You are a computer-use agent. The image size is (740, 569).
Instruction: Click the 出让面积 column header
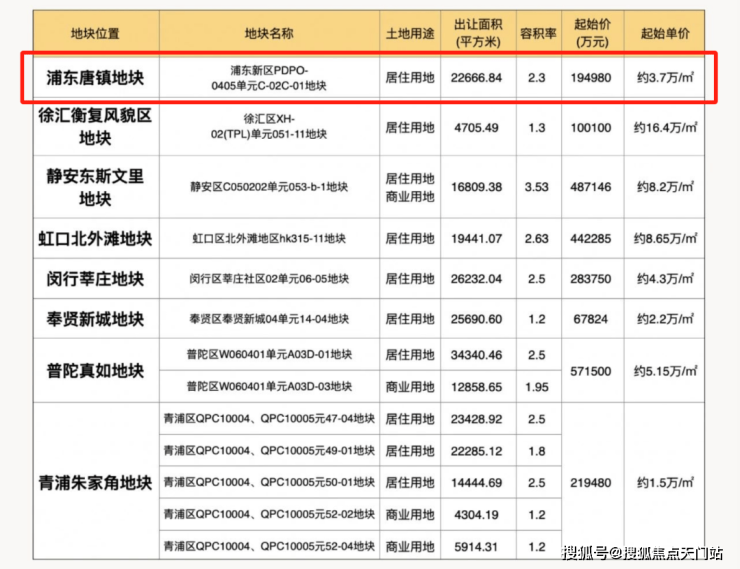tap(478, 33)
